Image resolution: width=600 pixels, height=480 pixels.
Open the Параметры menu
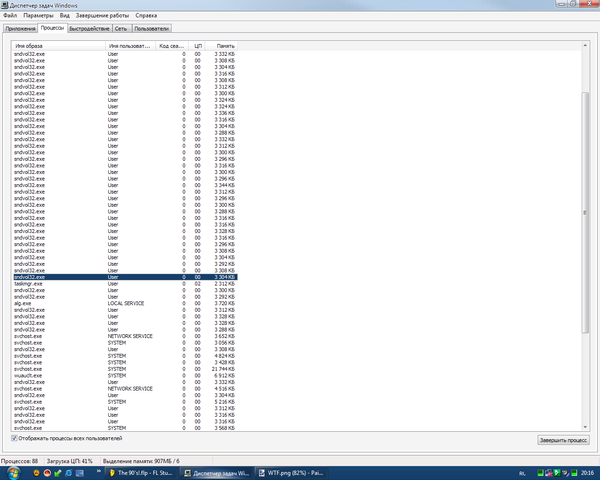pyautogui.click(x=39, y=17)
